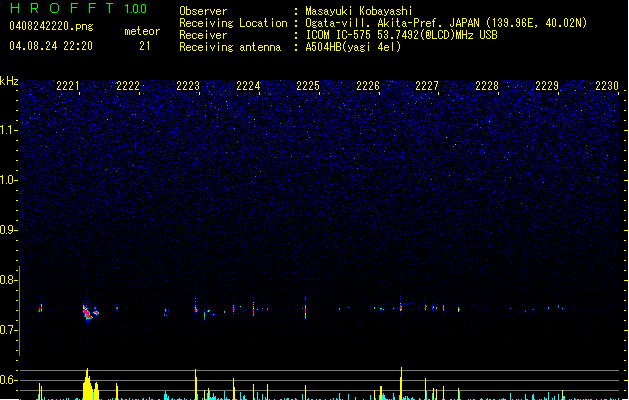Click the 1.1 kHz frequency label
The width and height of the screenshot is (629, 400).
click(x=8, y=130)
